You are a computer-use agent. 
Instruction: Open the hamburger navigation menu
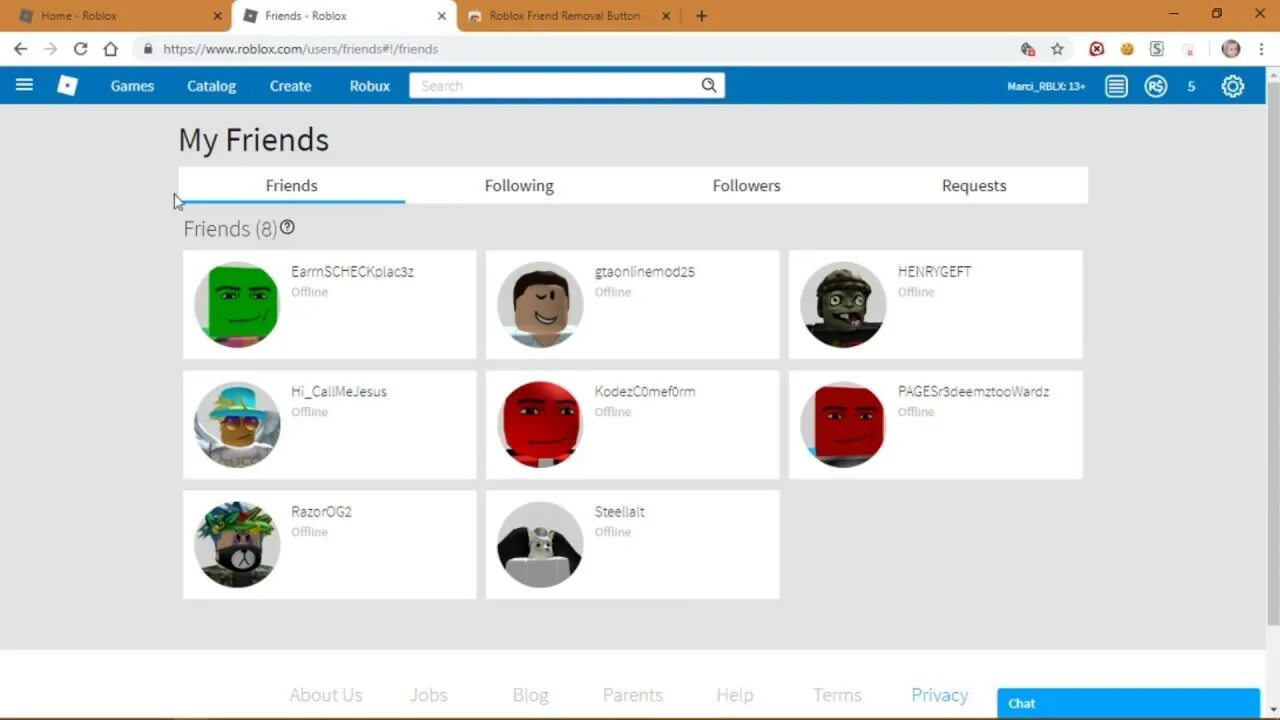(x=24, y=85)
